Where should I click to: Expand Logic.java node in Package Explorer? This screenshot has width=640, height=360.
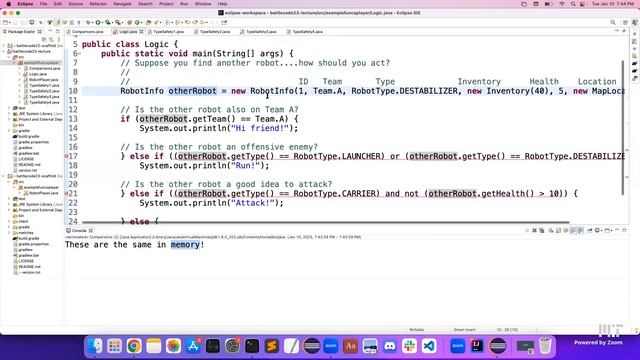pyautogui.click(x=20, y=74)
